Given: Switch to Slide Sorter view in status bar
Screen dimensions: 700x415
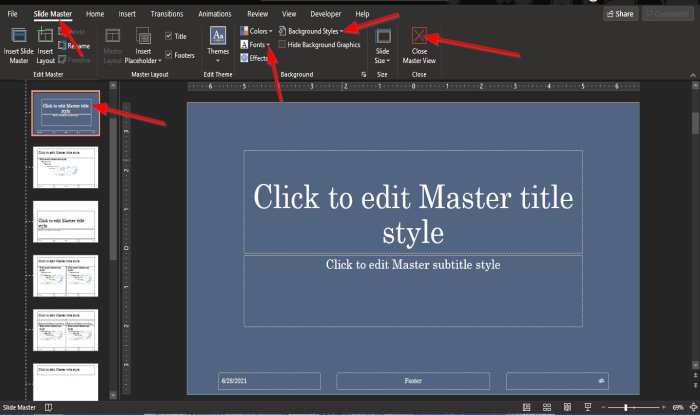Looking at the screenshot, I should pyautogui.click(x=547, y=408).
